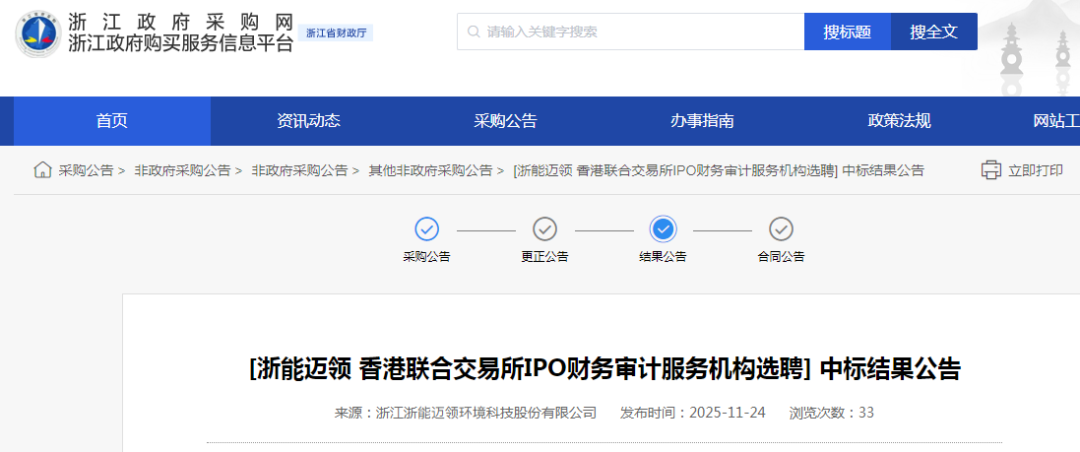Select the 合同公告 step circle

pyautogui.click(x=781, y=229)
